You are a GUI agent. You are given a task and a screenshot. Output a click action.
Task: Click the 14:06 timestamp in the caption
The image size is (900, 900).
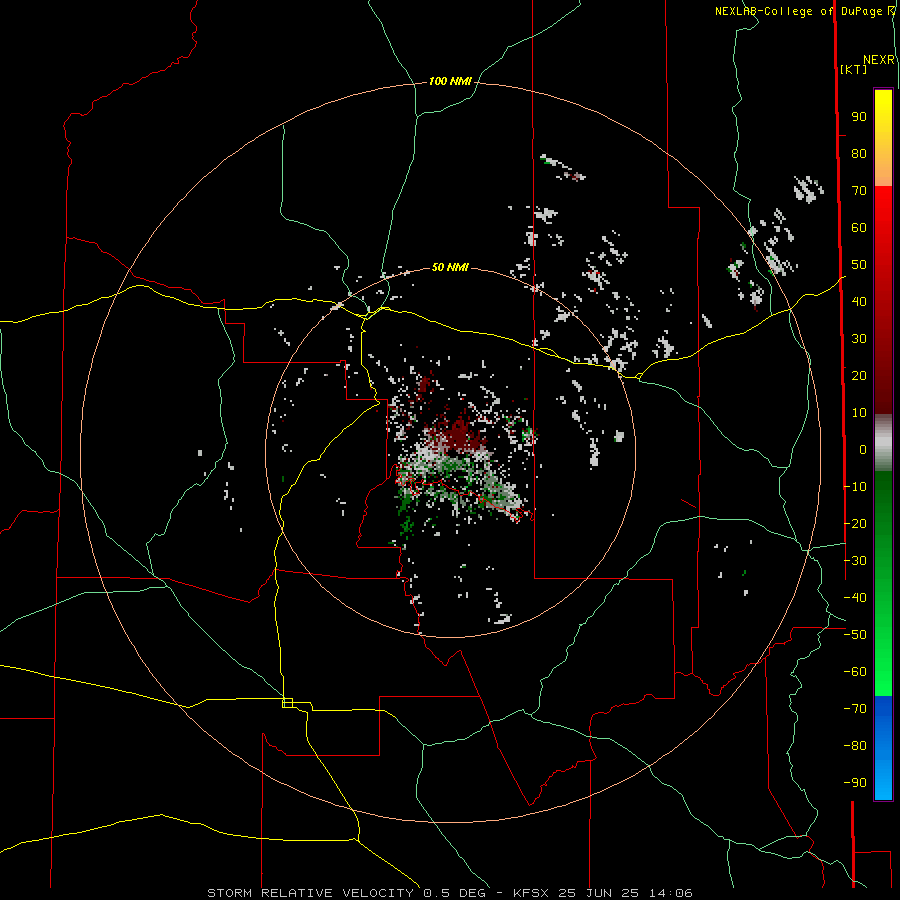click(x=671, y=893)
